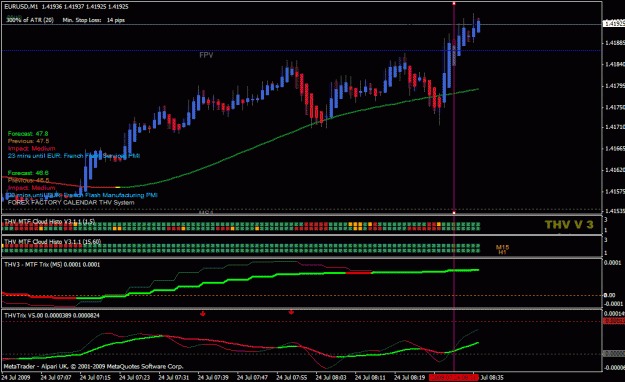Click the EURUSD,M1 chart header text

pos(67,7)
